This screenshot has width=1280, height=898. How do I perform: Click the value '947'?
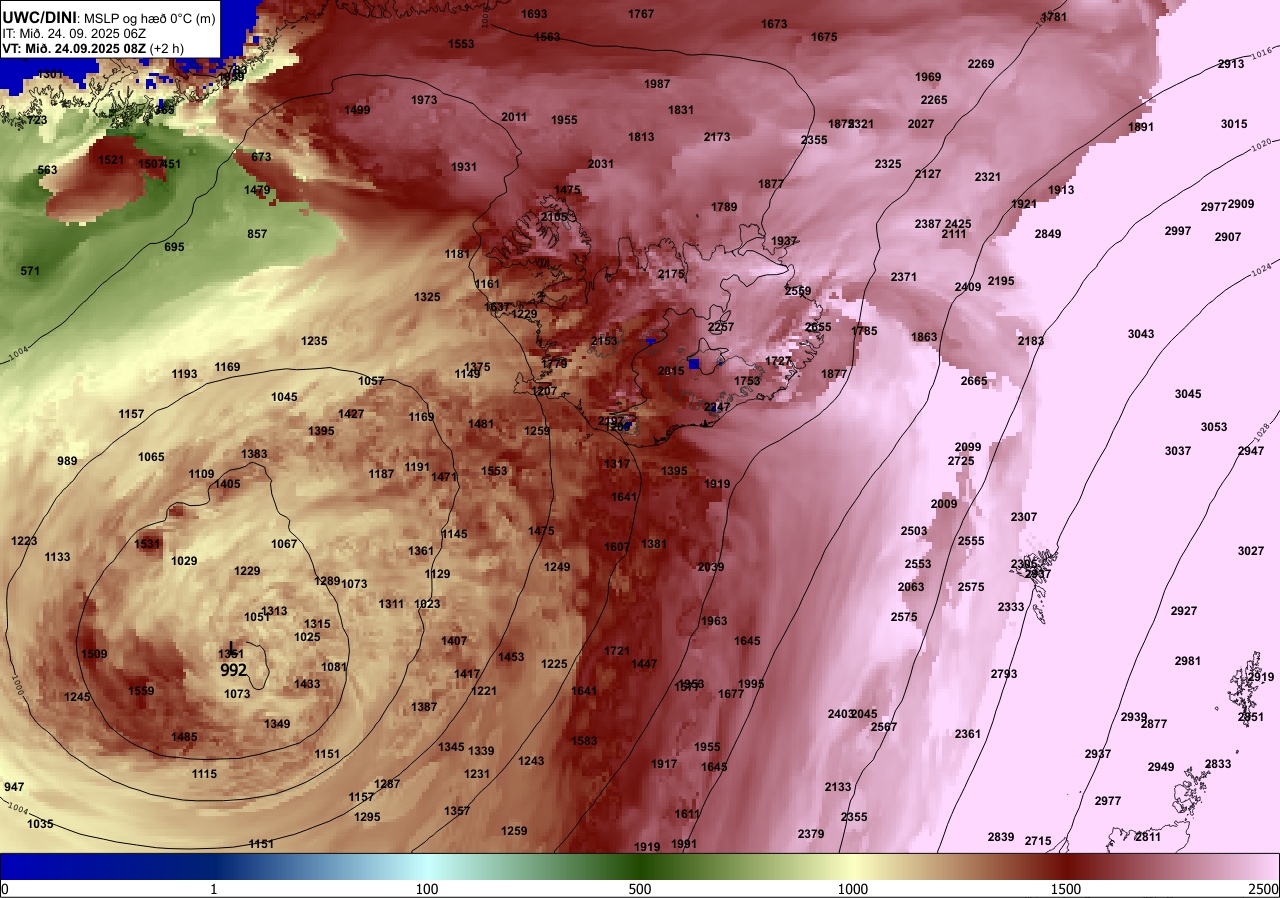coord(14,787)
